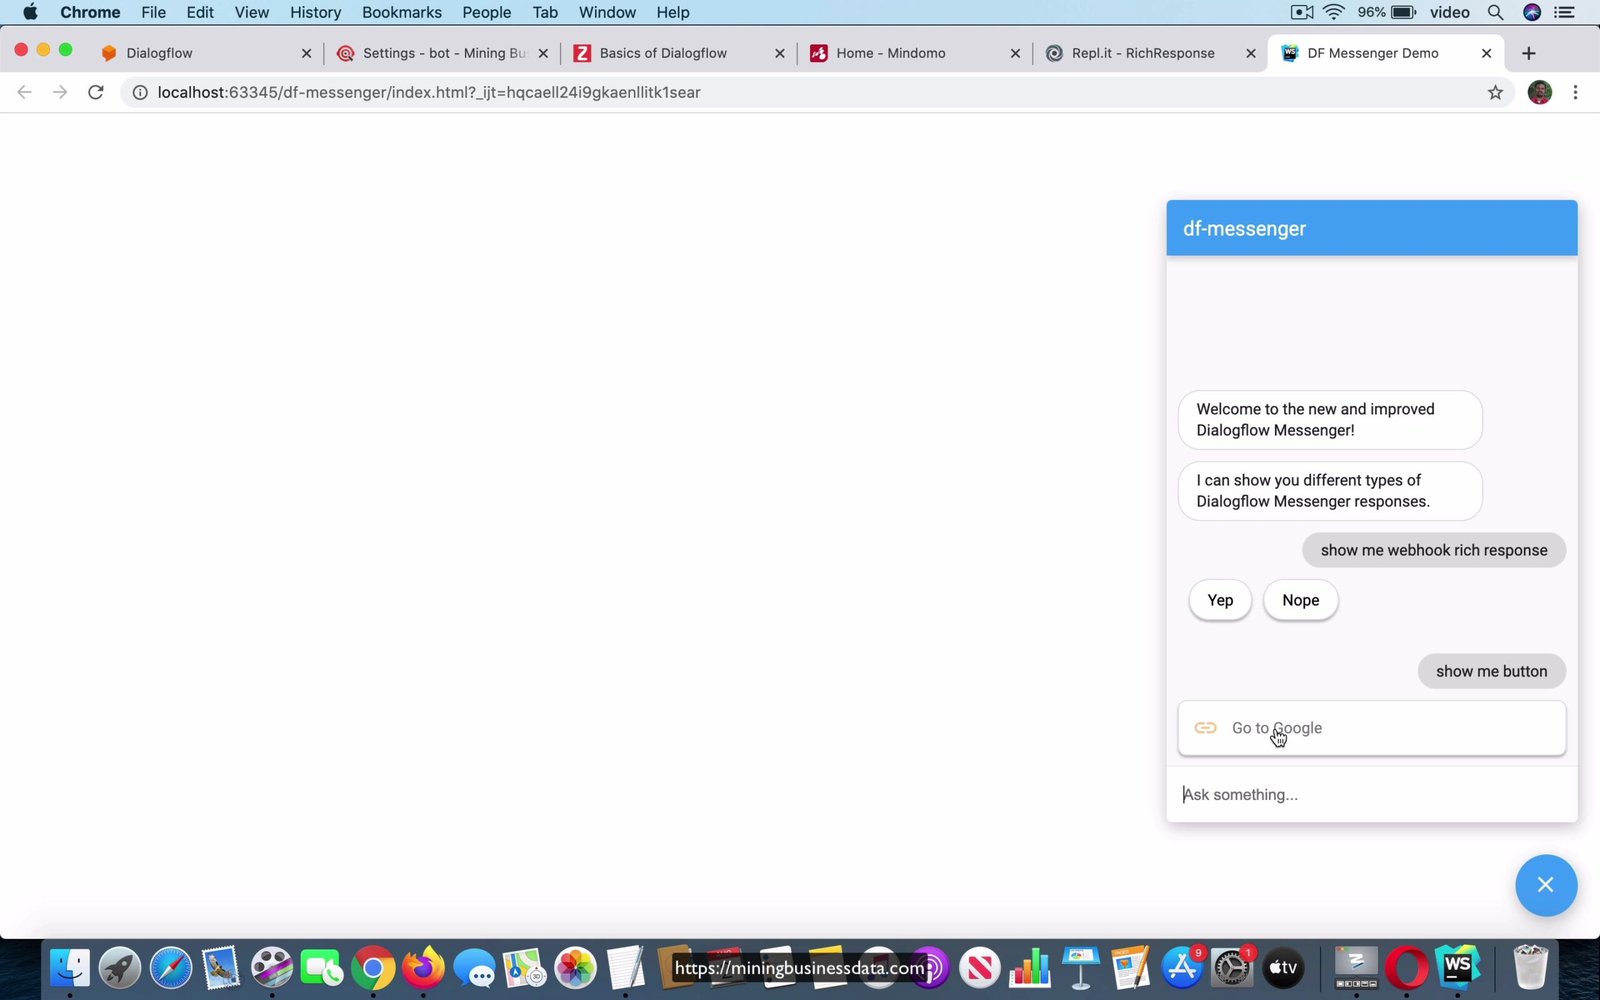Open Firefox from the Dock
Viewport: 1600px width, 1000px height.
[x=423, y=968]
